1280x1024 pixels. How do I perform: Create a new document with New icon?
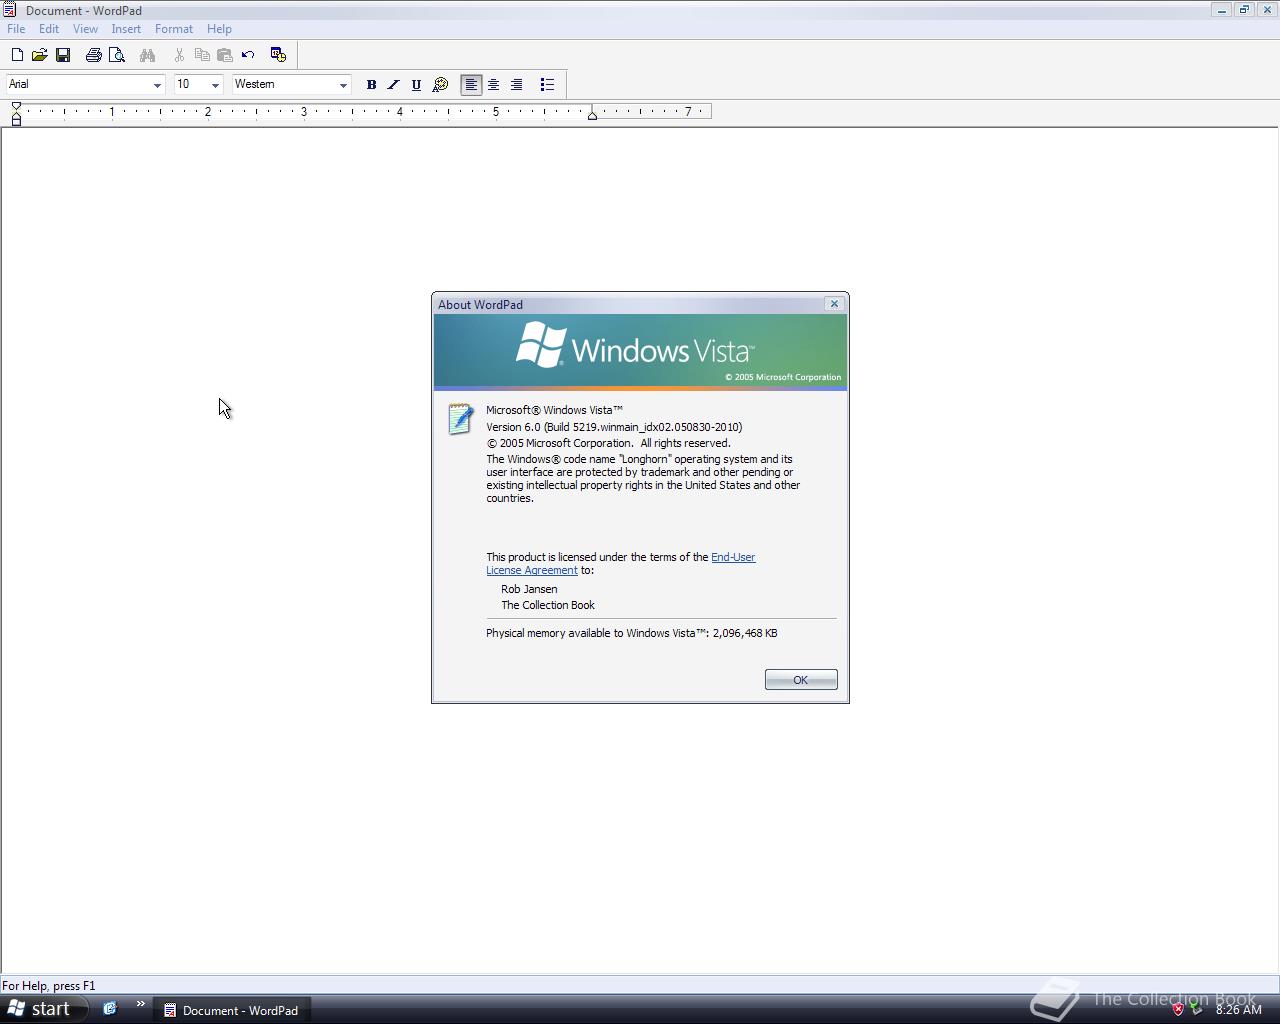[x=17, y=55]
